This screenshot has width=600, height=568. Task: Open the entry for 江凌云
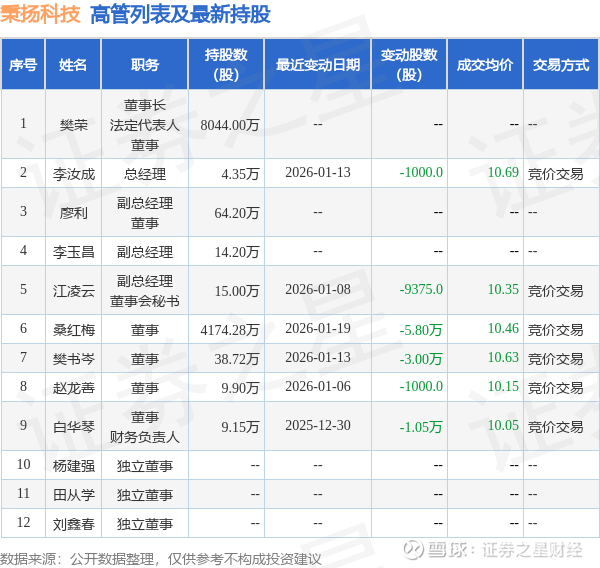pyautogui.click(x=73, y=290)
